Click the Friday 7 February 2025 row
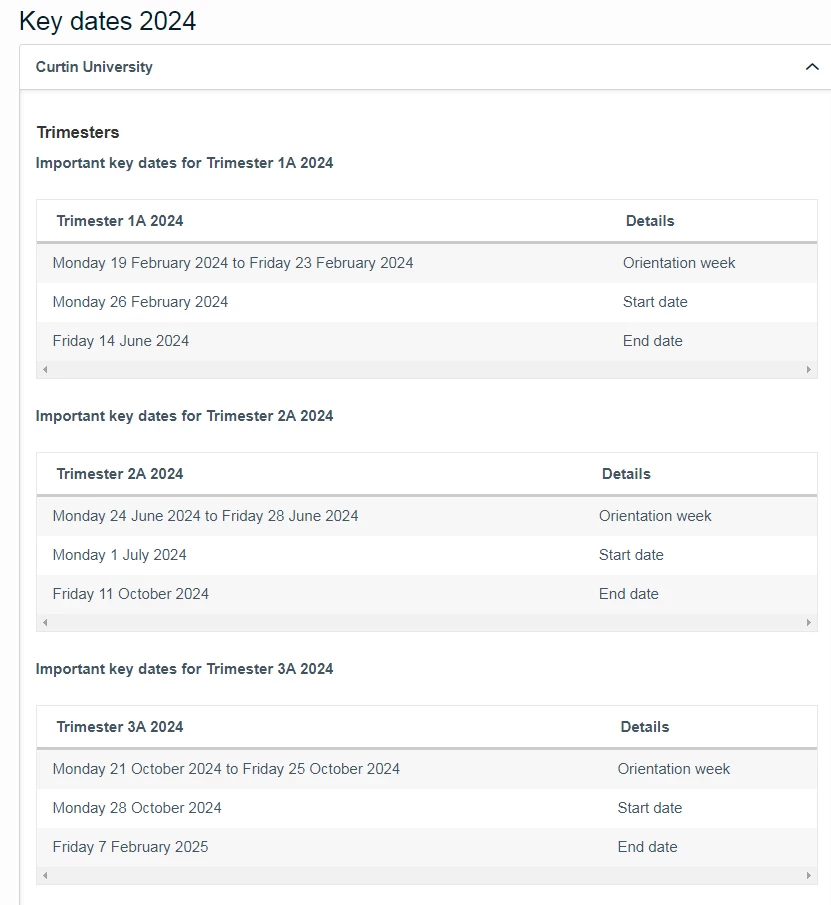831x905 pixels. [x=427, y=847]
